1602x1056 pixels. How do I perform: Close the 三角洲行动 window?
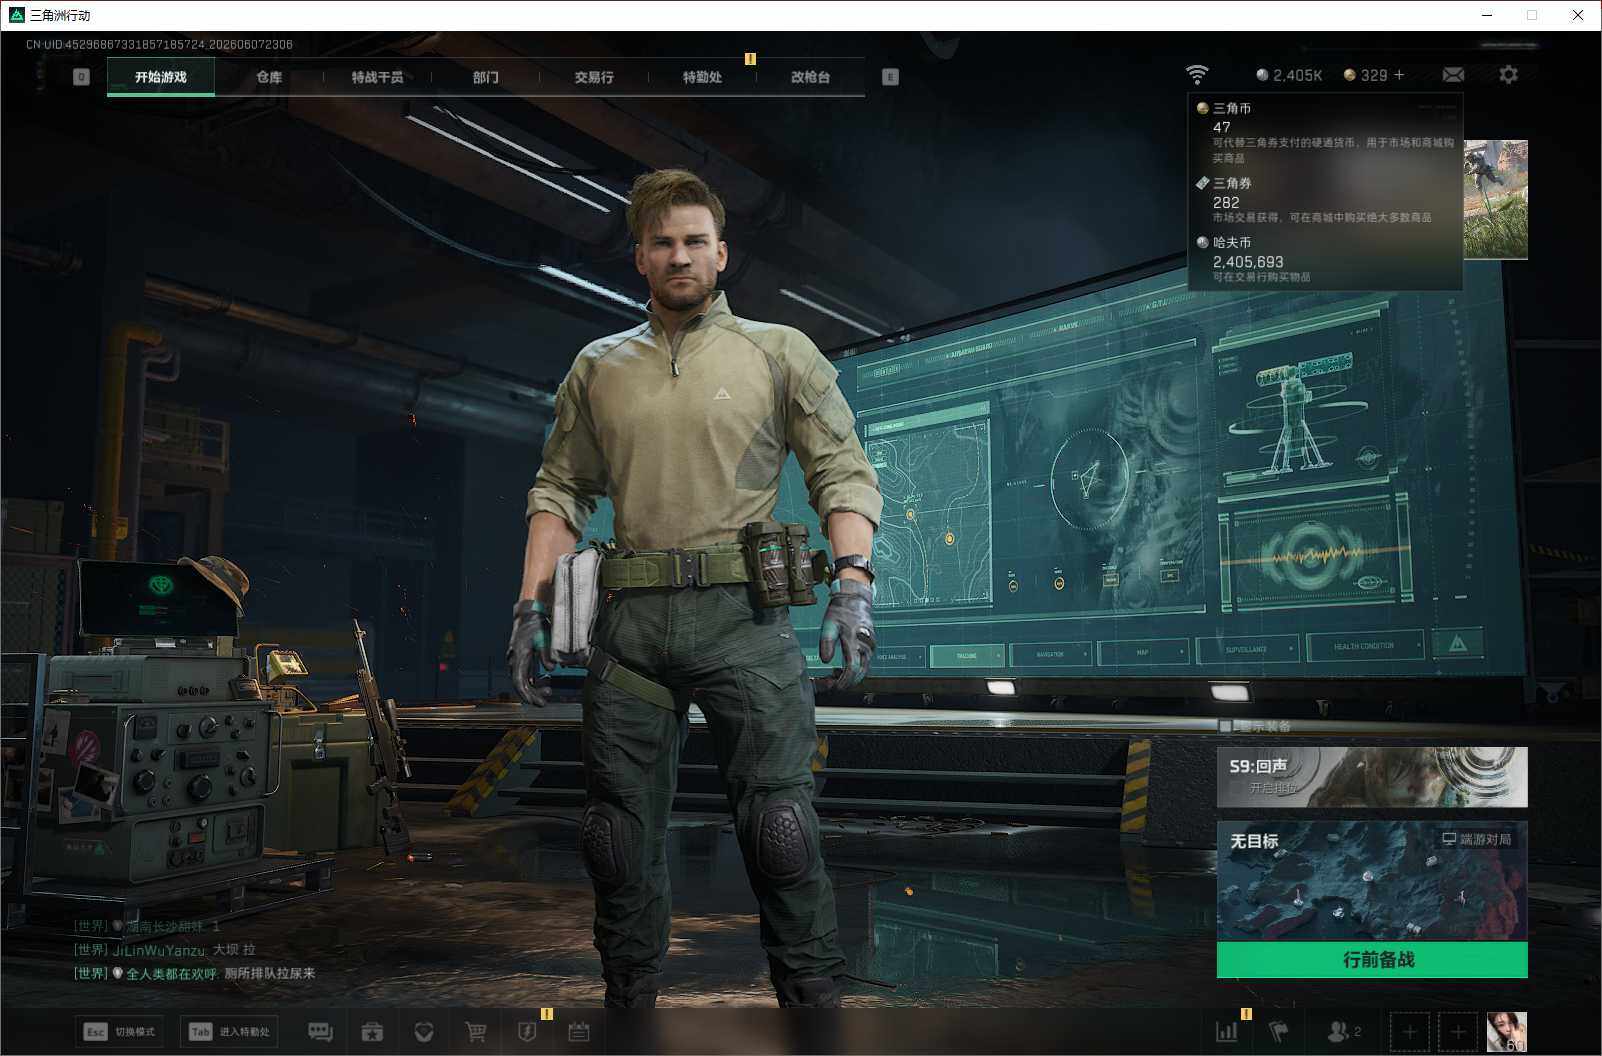[x=1578, y=15]
